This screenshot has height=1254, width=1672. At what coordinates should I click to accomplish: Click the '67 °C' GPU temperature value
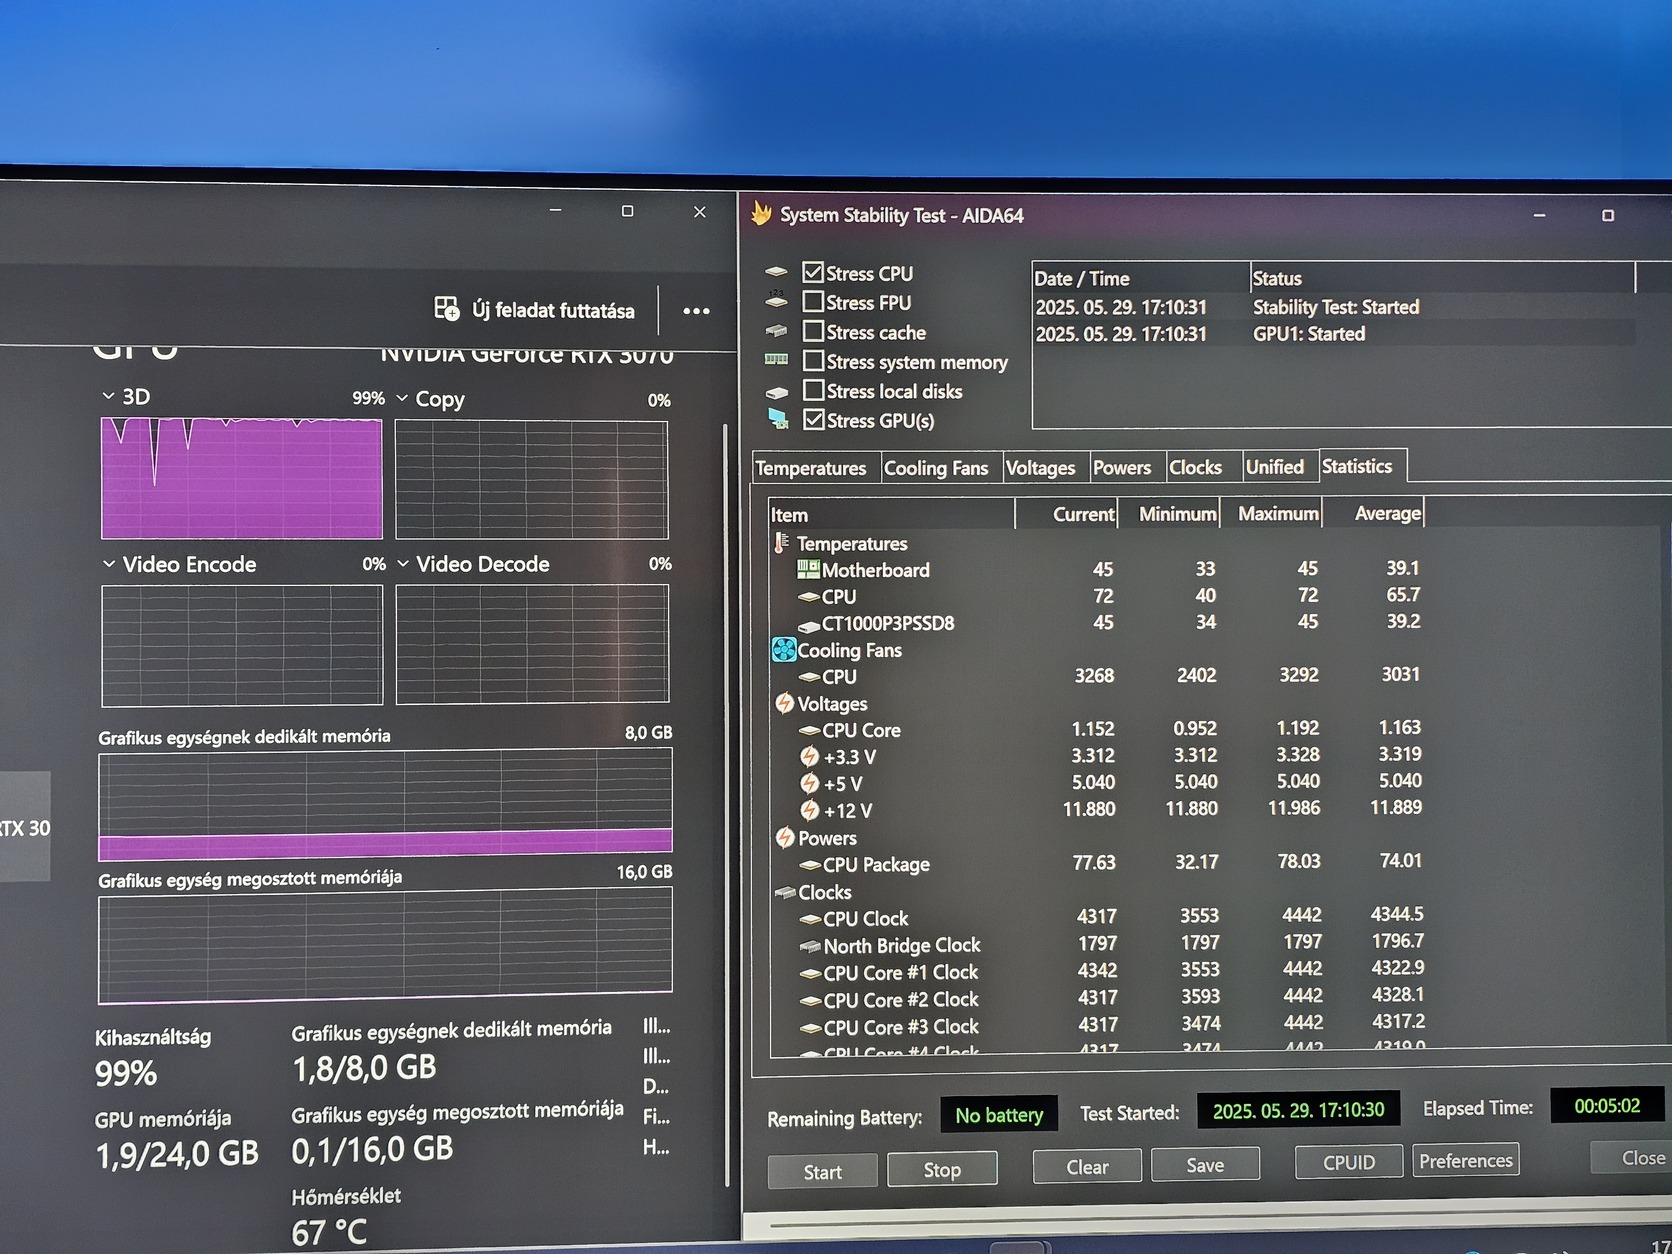click(329, 1232)
